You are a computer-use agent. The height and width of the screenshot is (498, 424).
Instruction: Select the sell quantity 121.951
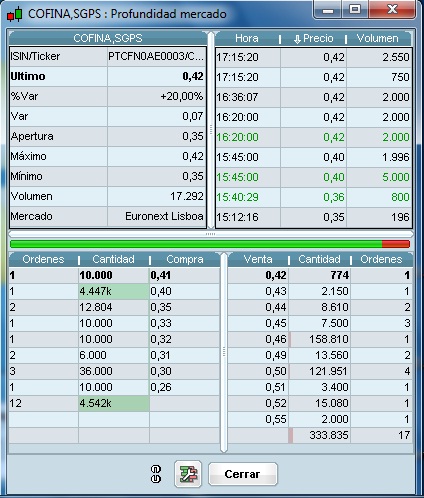point(329,371)
